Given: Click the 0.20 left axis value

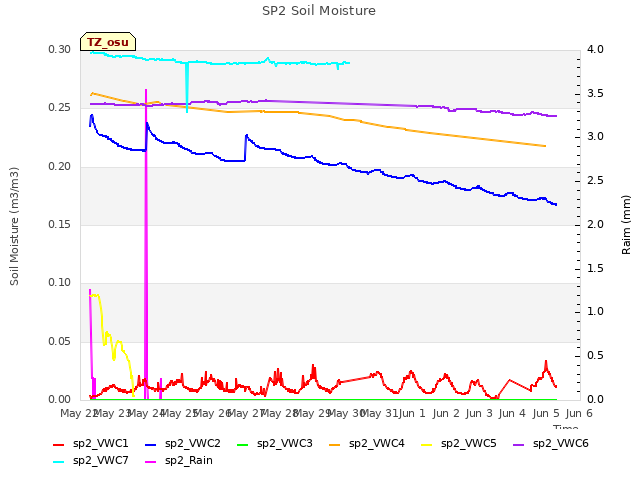Looking at the screenshot, I should pyautogui.click(x=60, y=166).
